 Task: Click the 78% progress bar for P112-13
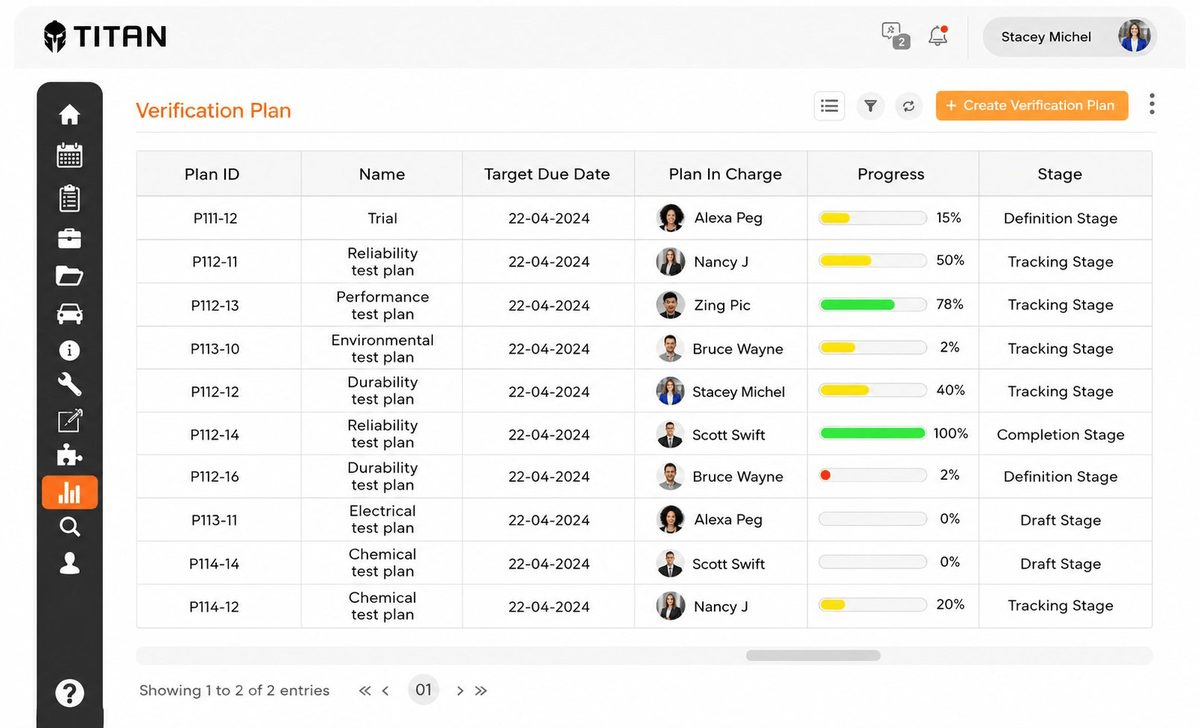pos(873,304)
